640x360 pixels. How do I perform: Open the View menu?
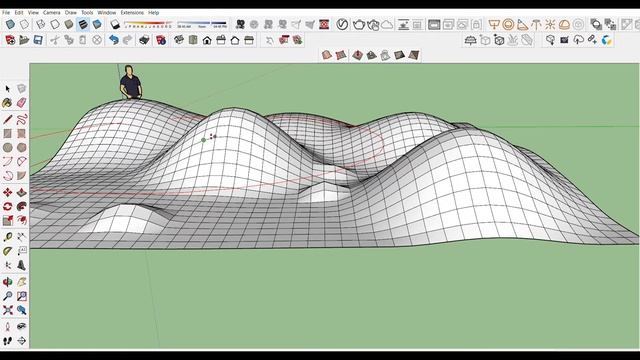(x=33, y=13)
